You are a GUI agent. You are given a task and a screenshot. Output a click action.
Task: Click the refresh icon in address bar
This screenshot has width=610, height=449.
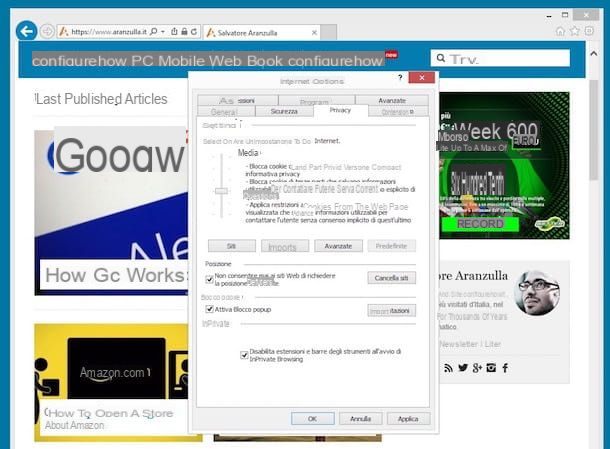pos(194,32)
